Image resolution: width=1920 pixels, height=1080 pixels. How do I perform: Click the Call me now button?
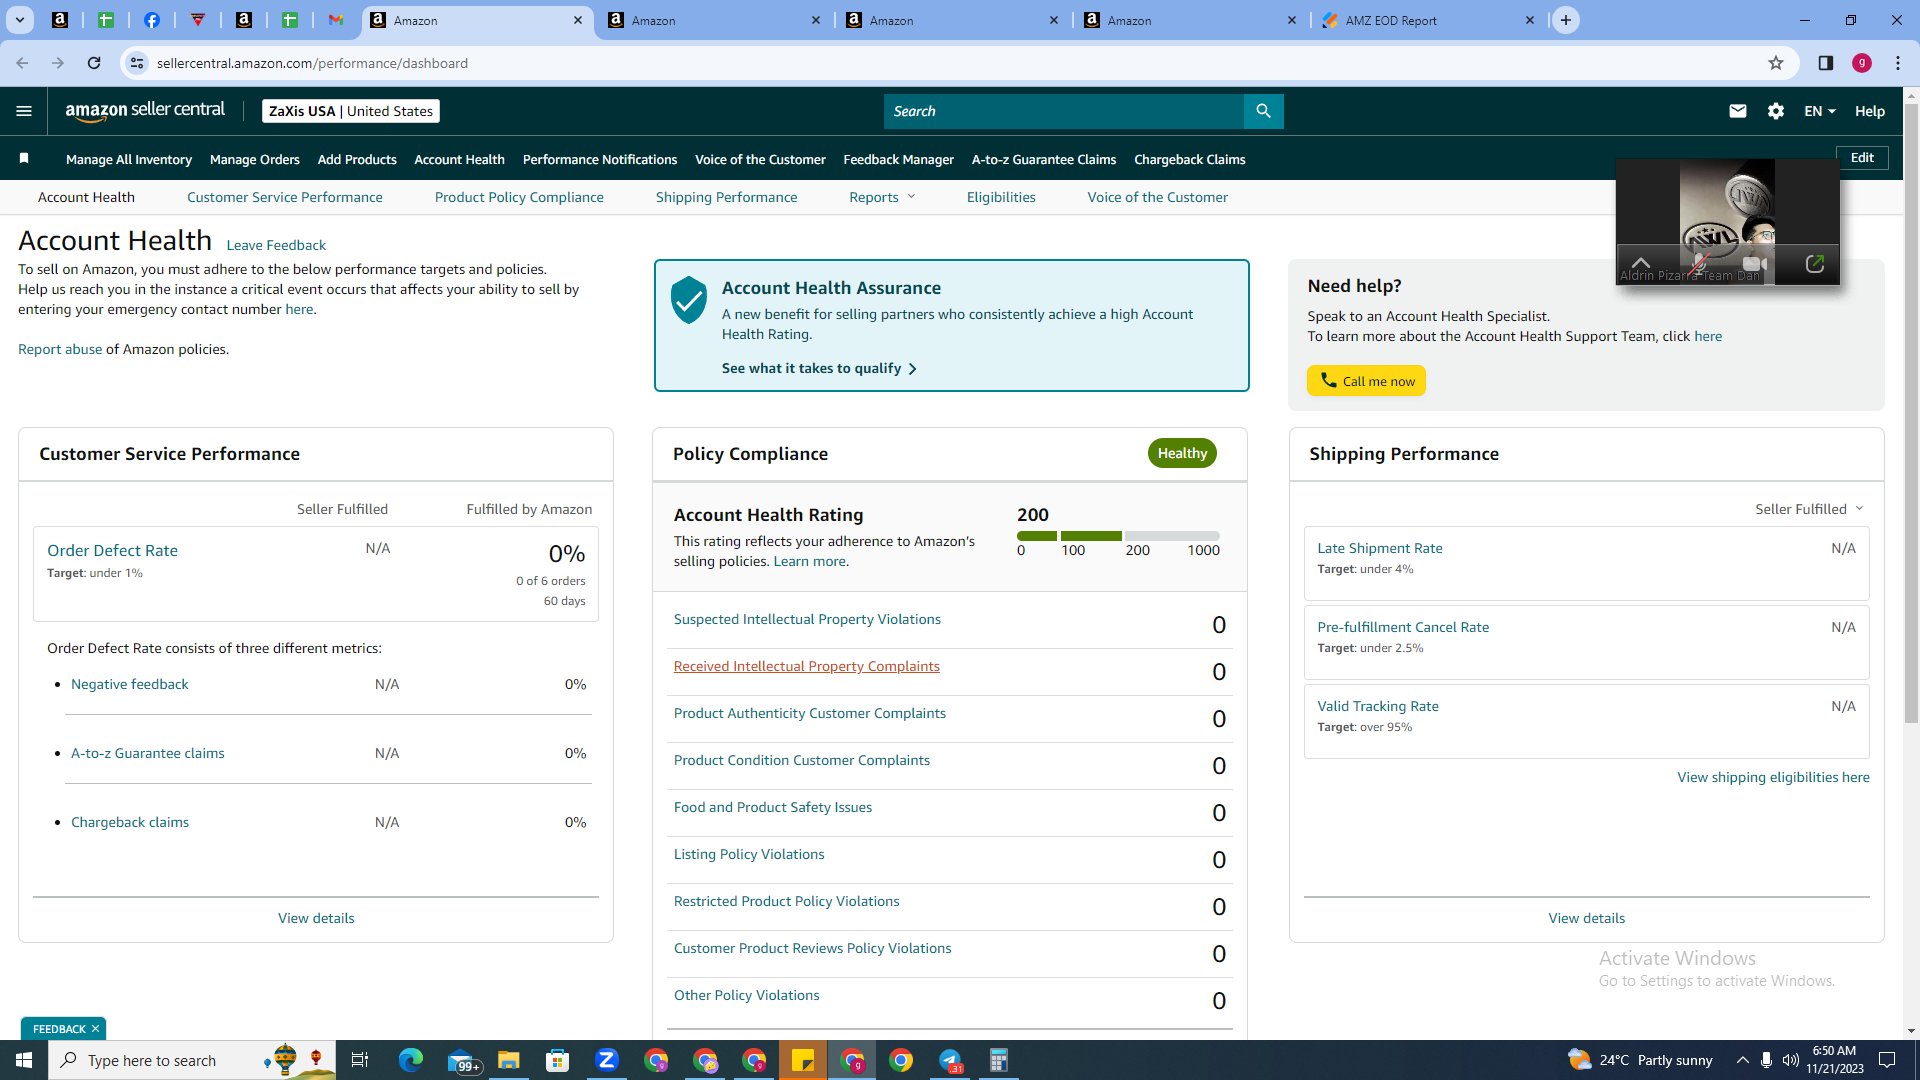pos(1366,381)
